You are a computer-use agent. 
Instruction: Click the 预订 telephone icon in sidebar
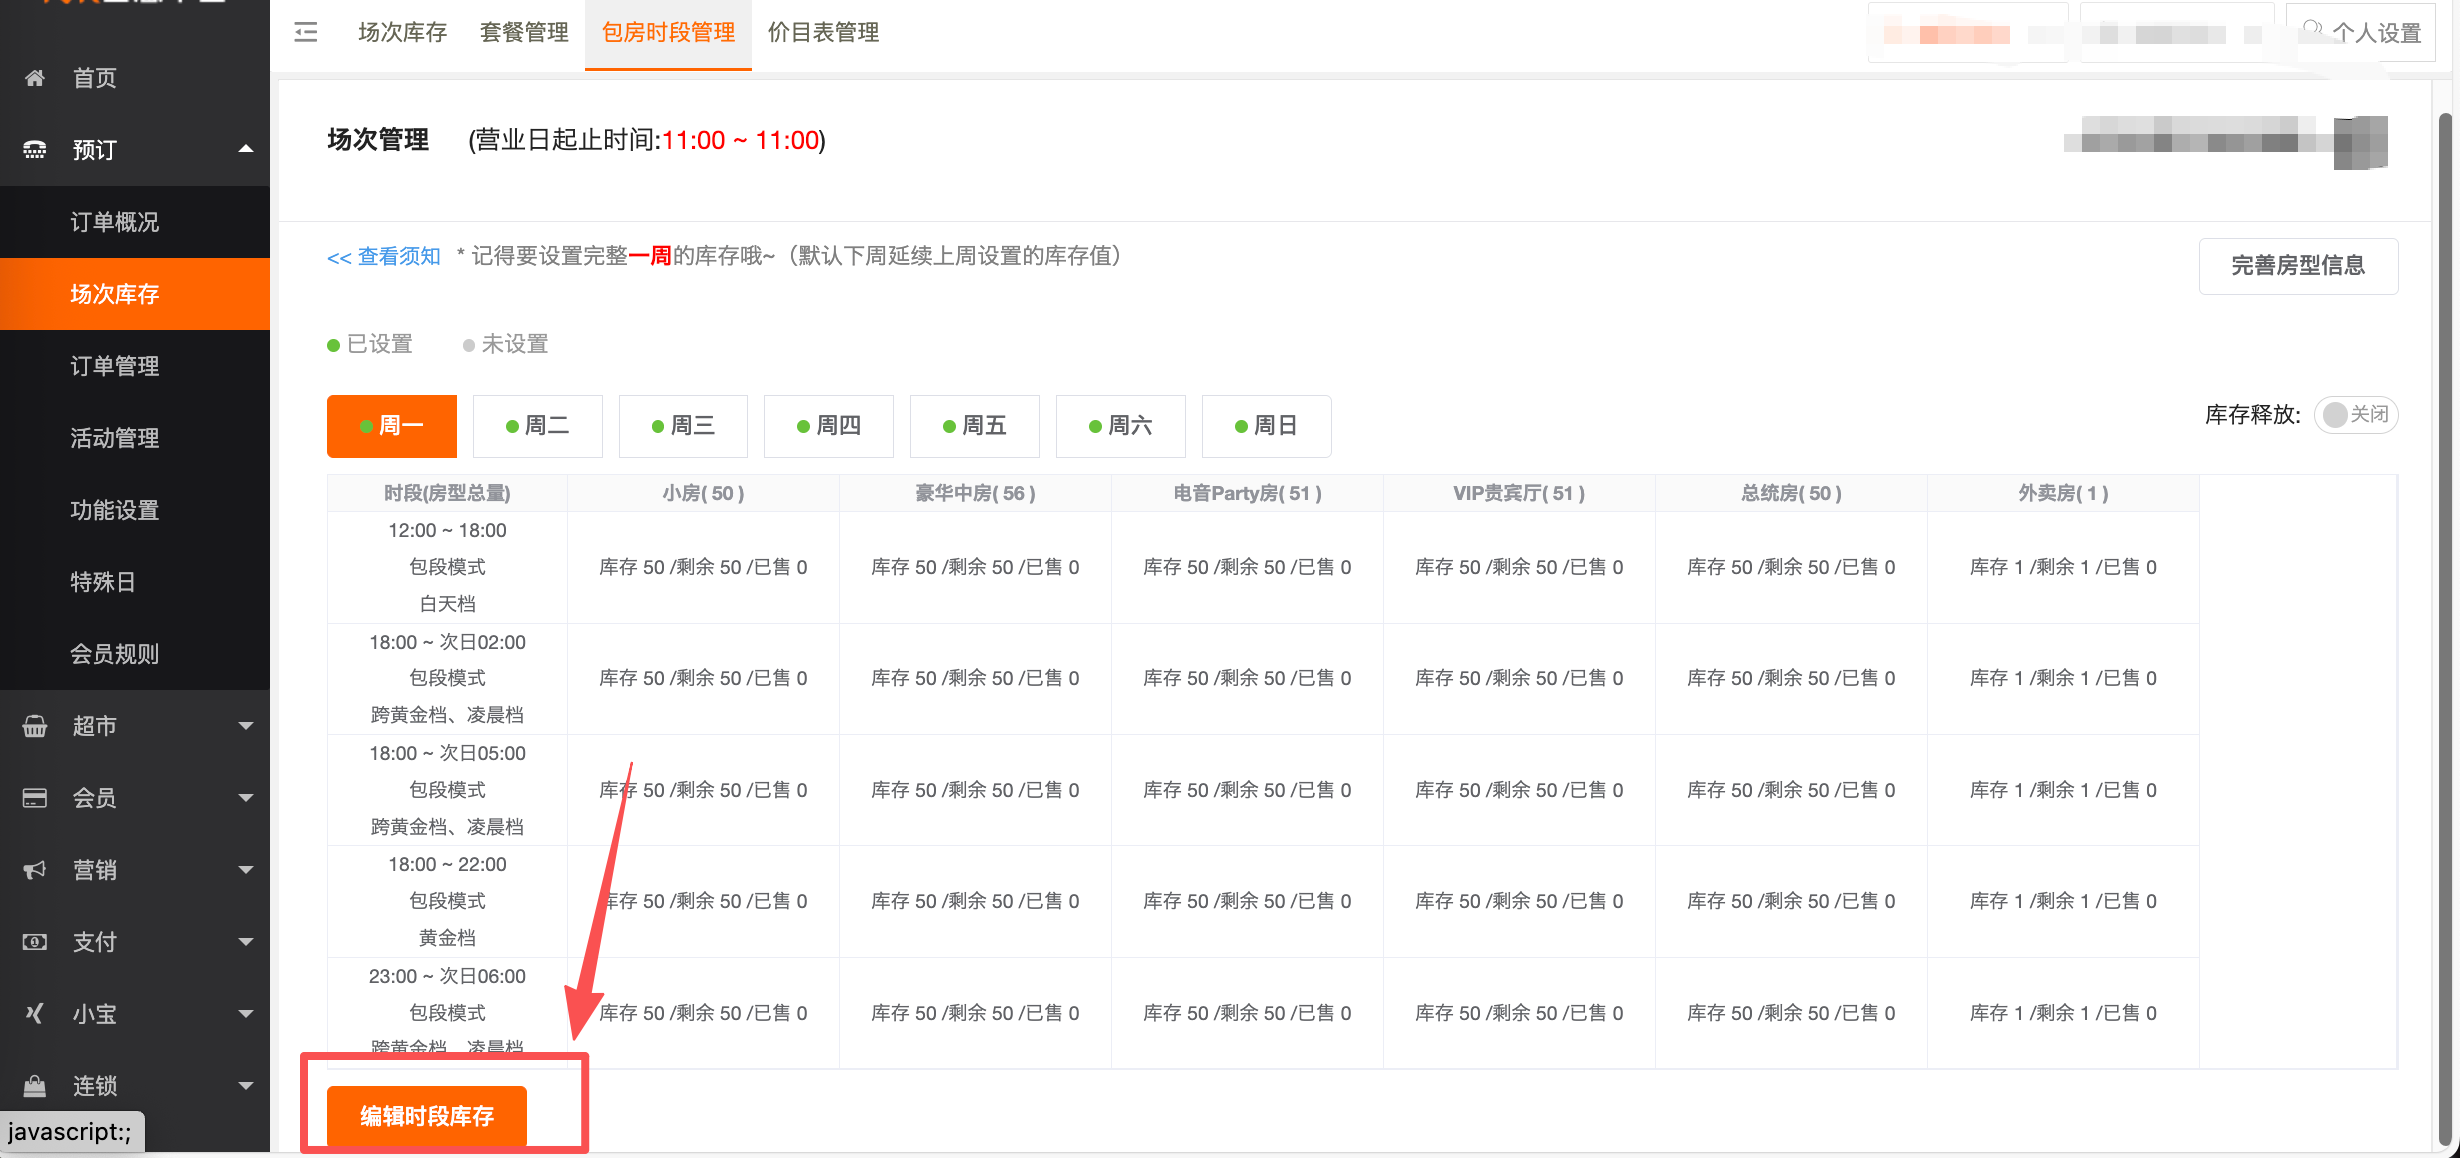pyautogui.click(x=35, y=150)
